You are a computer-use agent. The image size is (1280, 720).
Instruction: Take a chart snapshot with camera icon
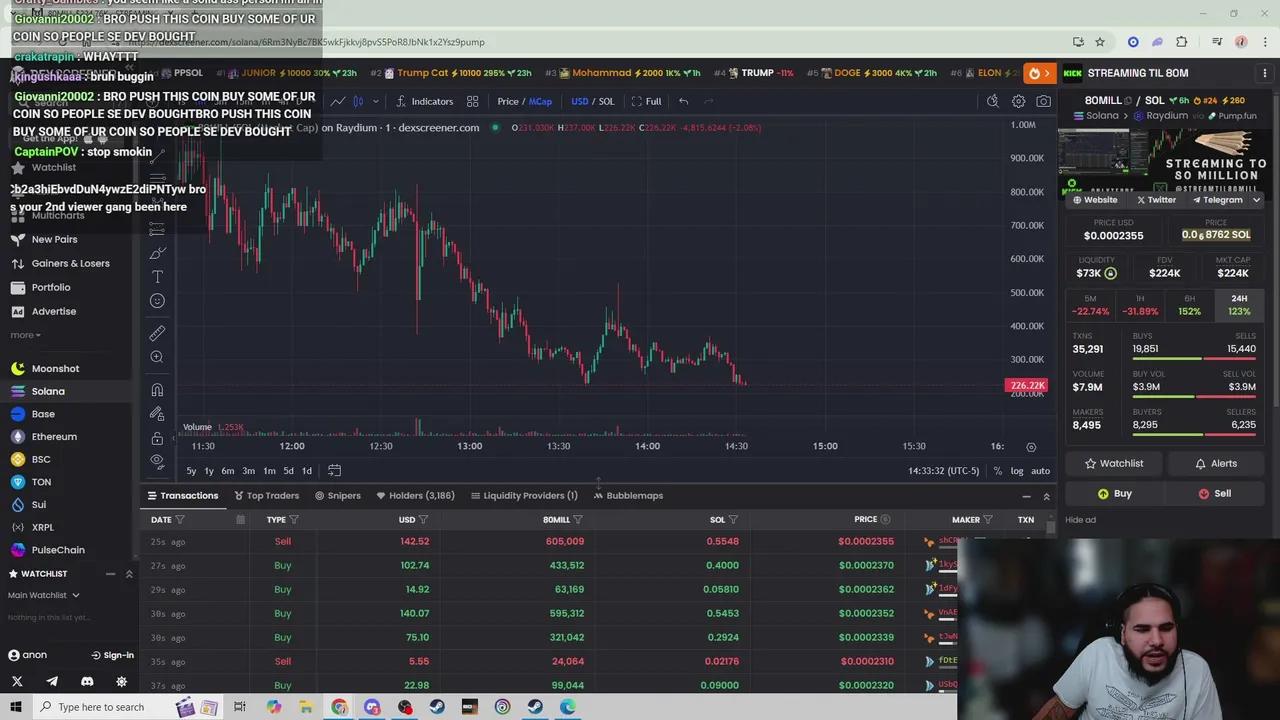[1043, 101]
